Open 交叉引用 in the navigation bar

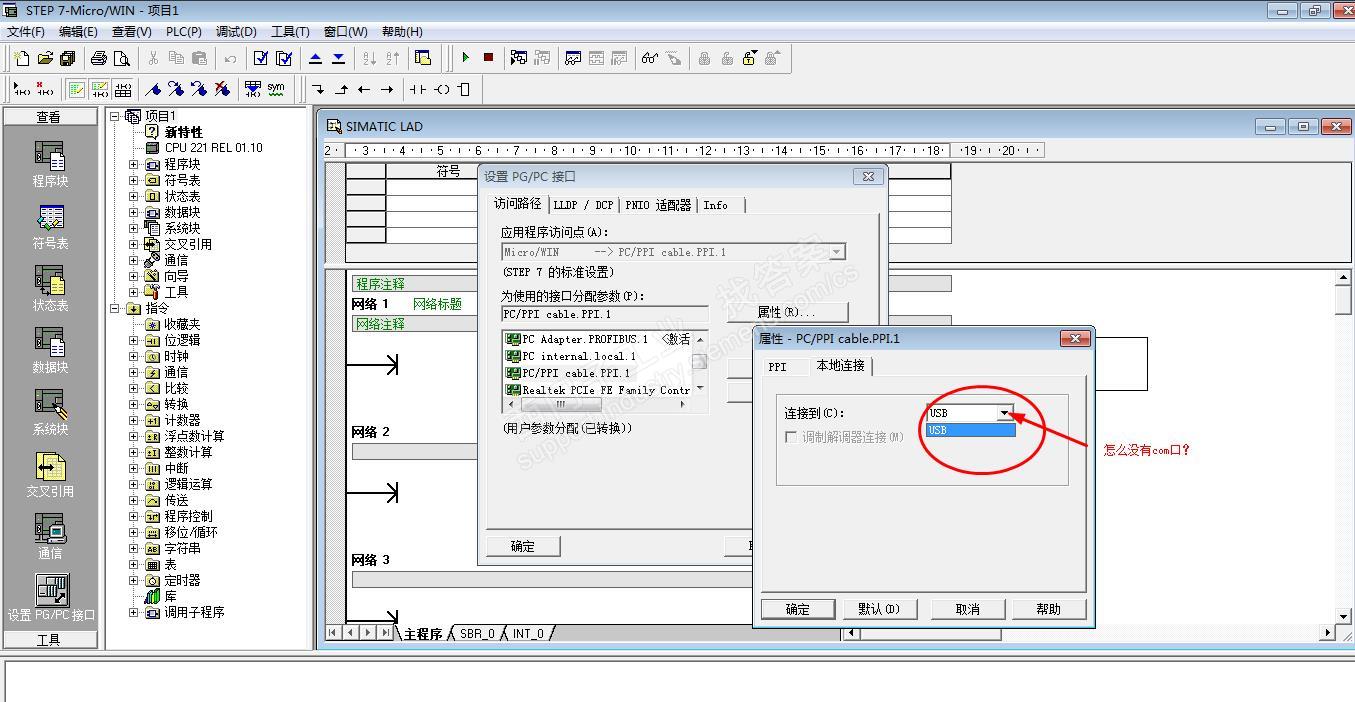click(50, 475)
